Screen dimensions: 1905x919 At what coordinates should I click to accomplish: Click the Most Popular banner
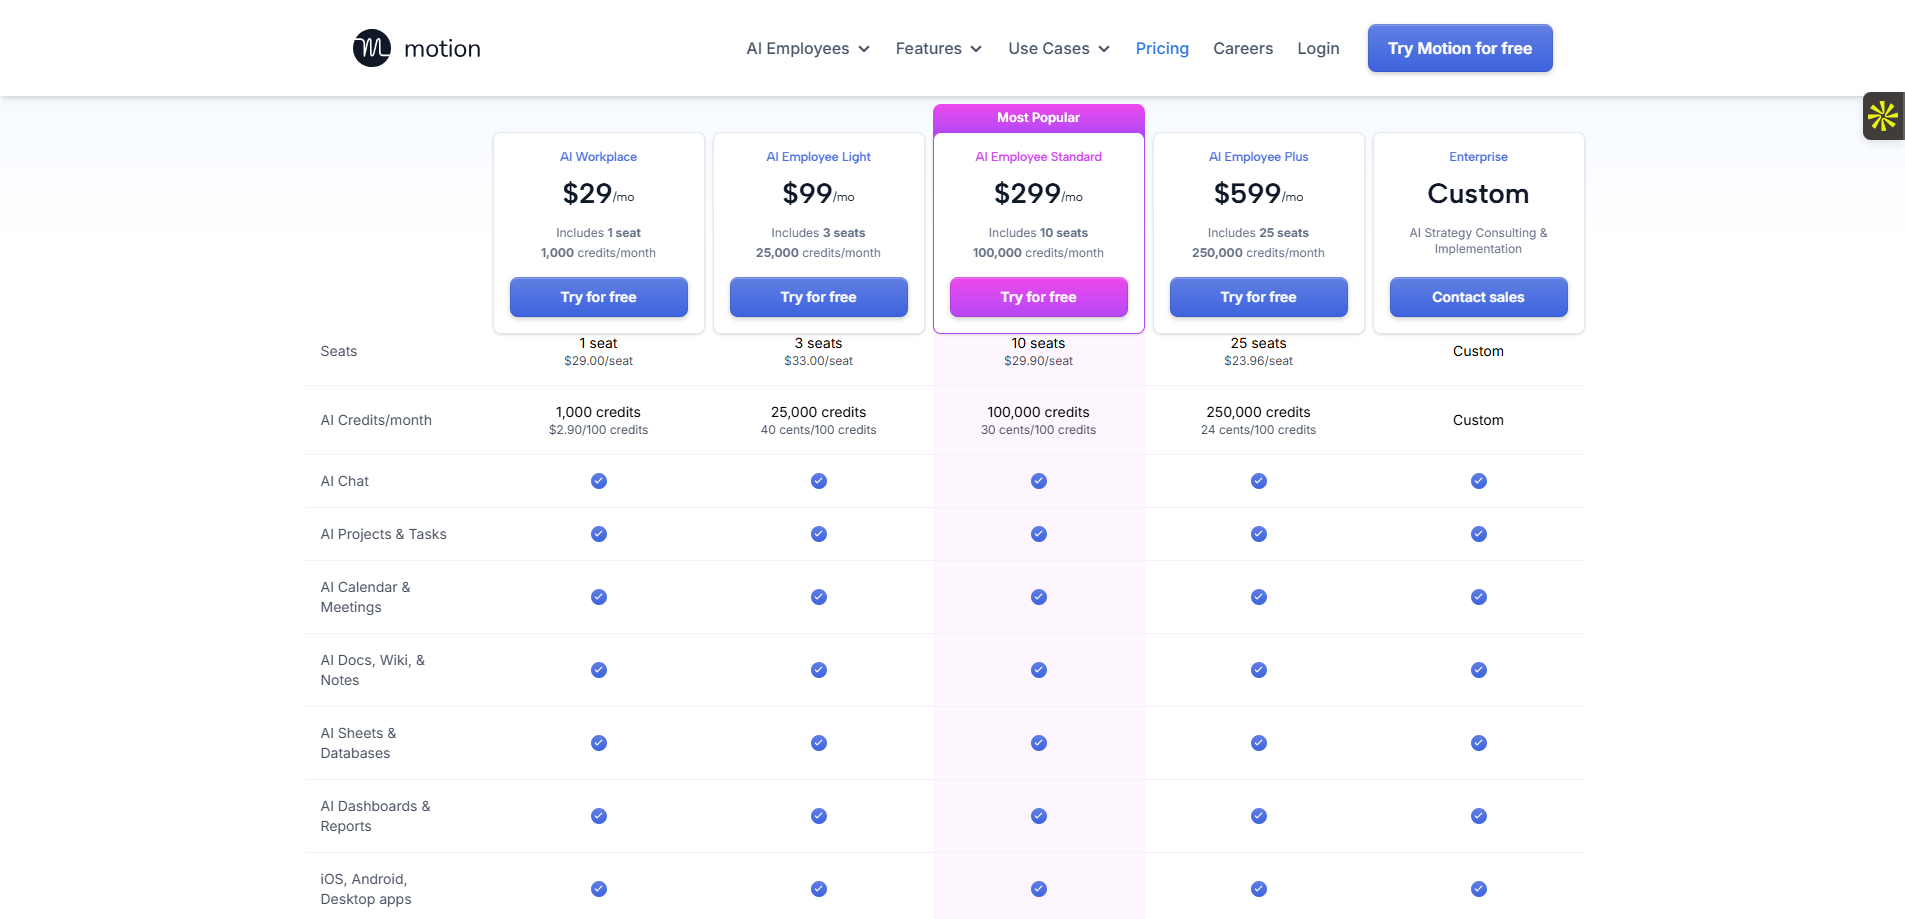pos(1039,118)
